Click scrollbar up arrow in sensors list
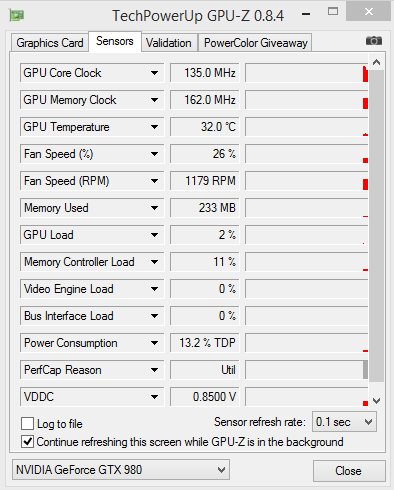 (376, 62)
